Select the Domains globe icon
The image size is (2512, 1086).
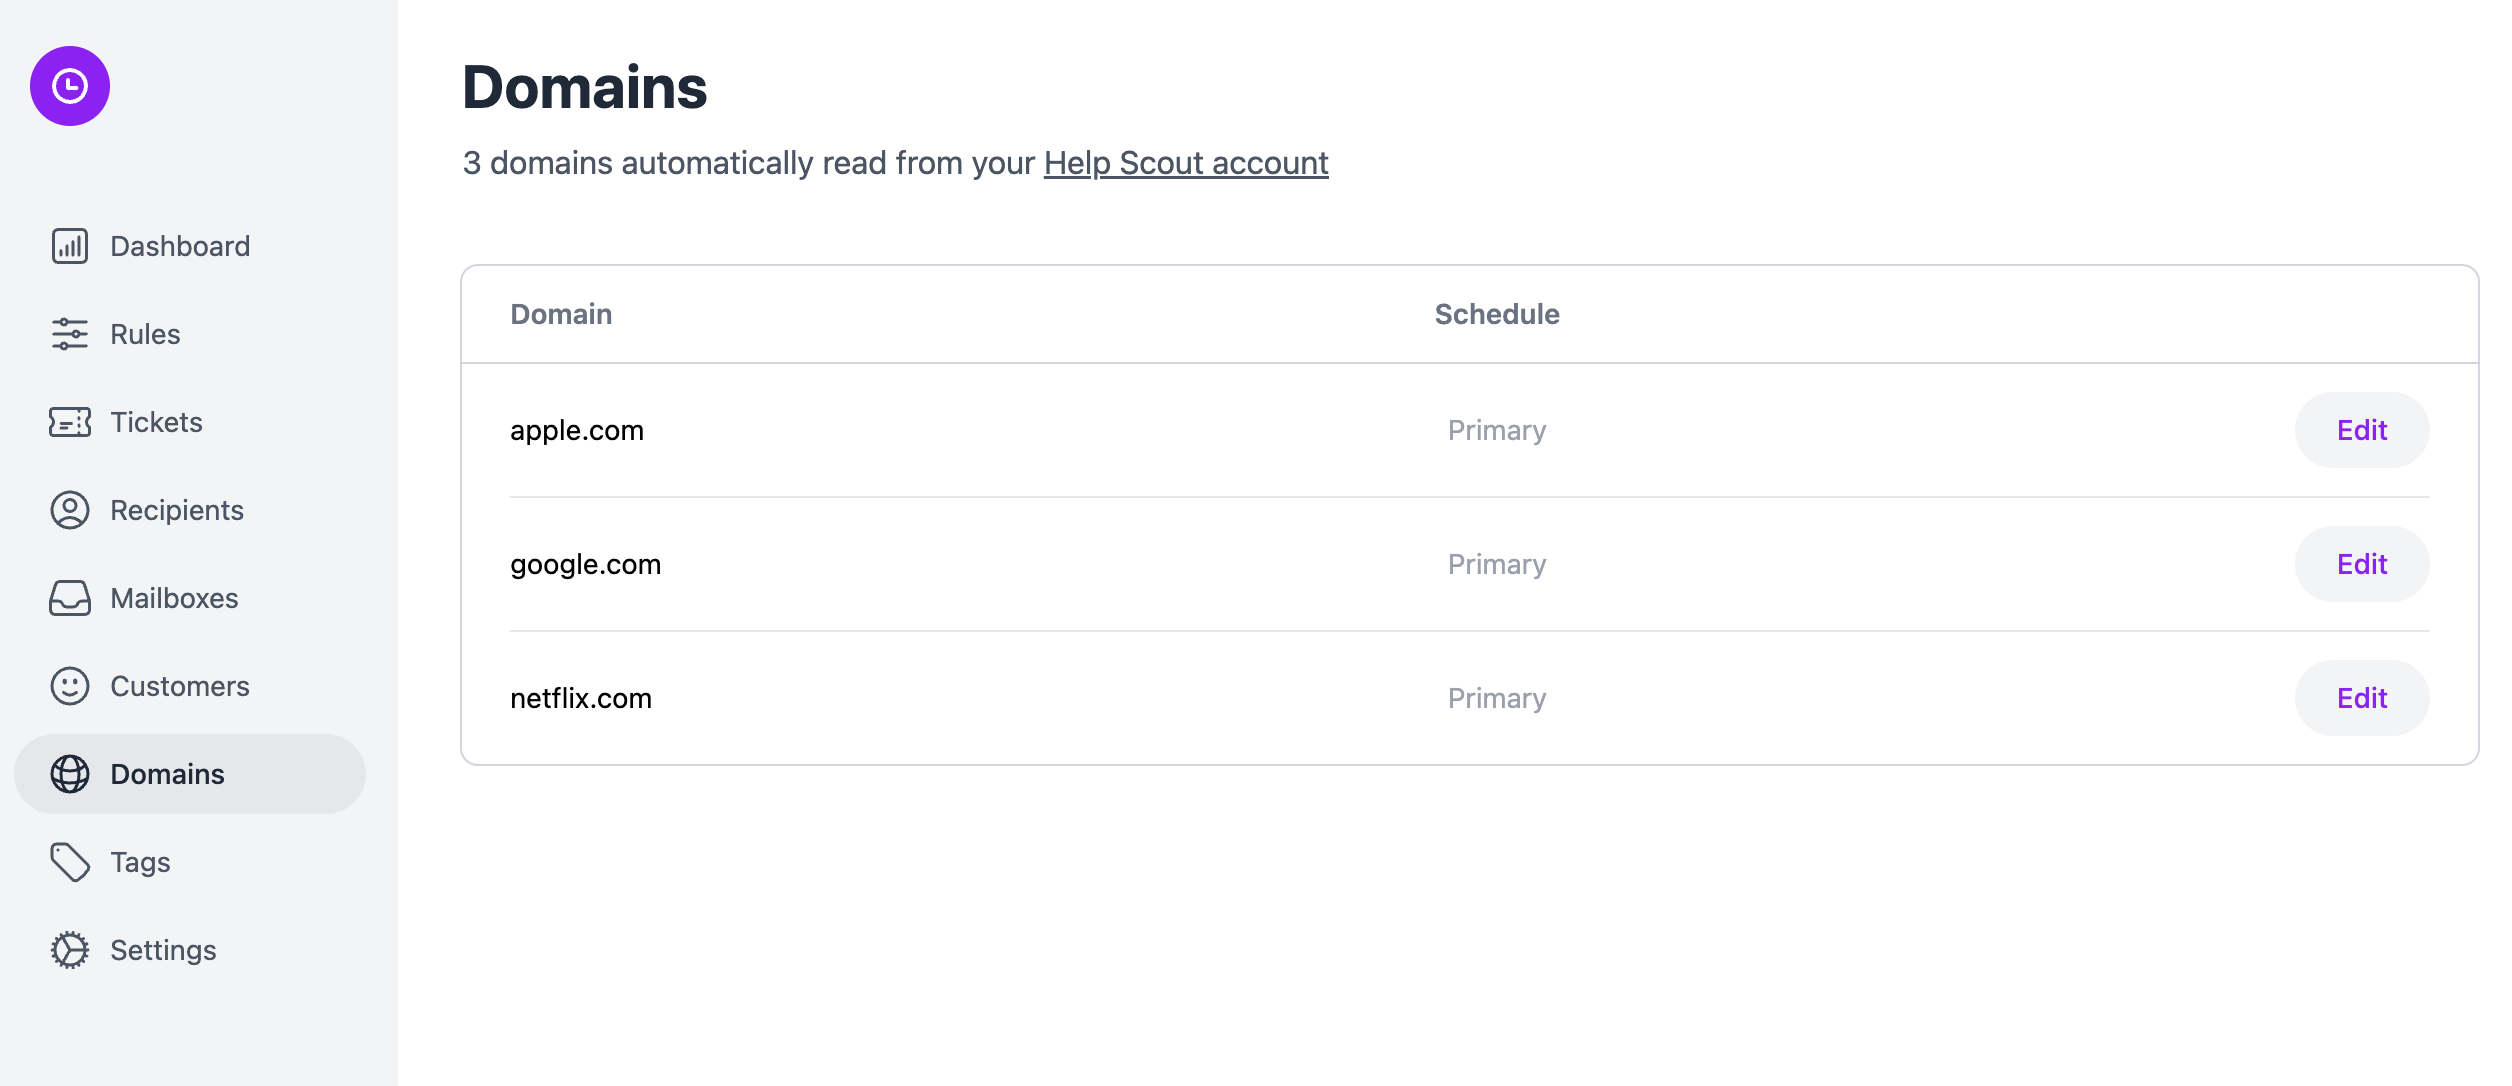point(70,774)
